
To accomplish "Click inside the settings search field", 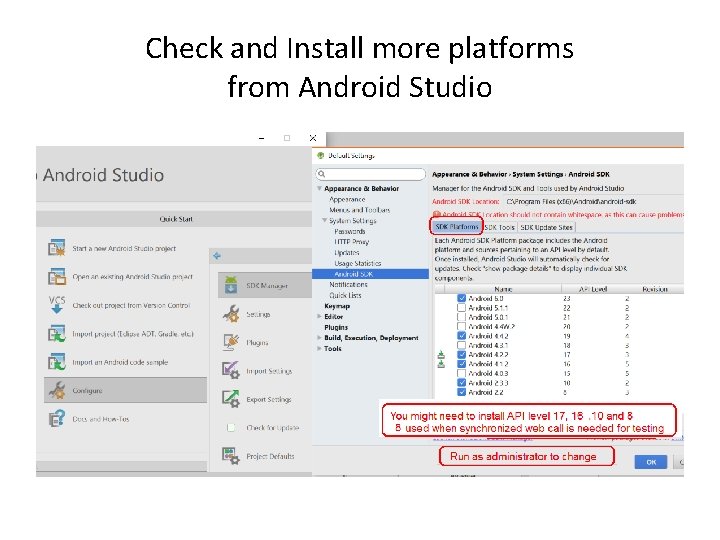I will coord(371,174).
